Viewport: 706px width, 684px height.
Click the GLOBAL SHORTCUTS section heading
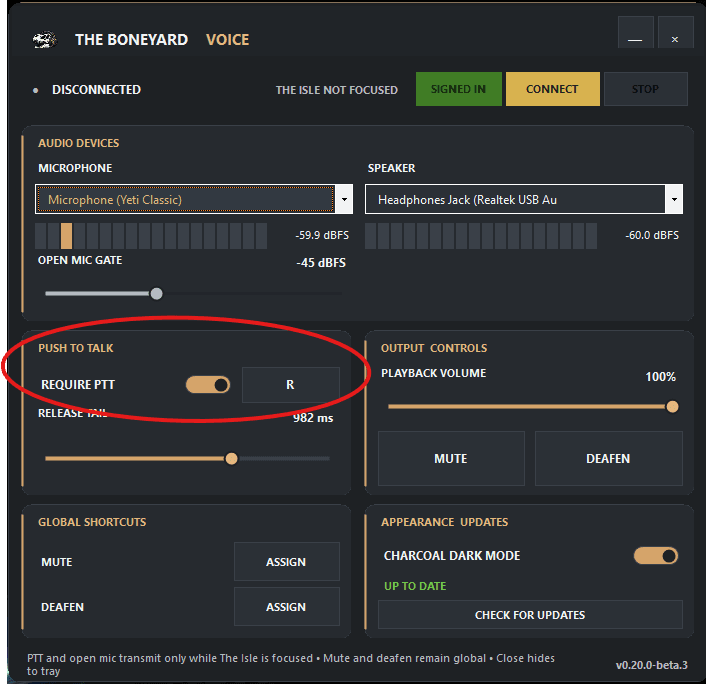(92, 522)
